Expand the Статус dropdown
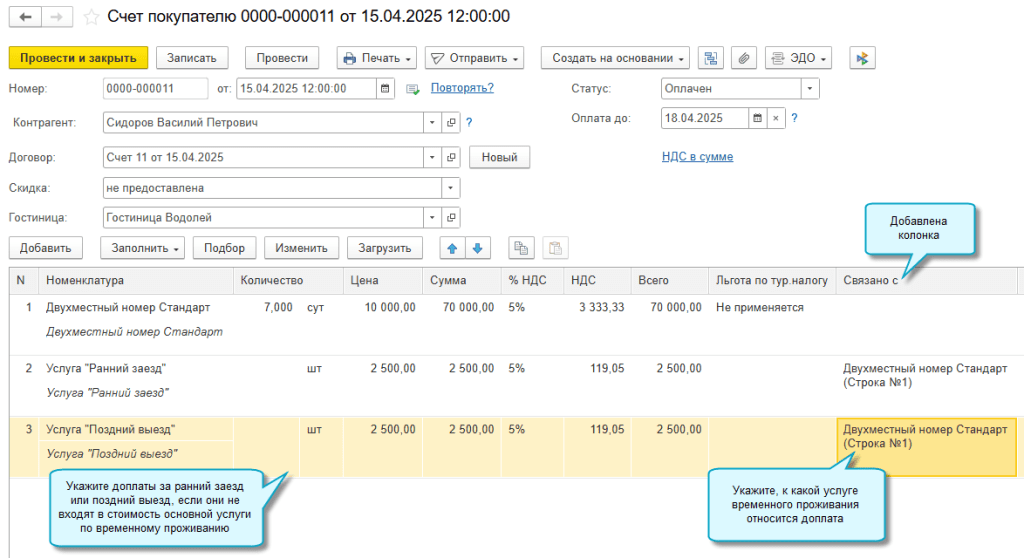 [x=809, y=88]
